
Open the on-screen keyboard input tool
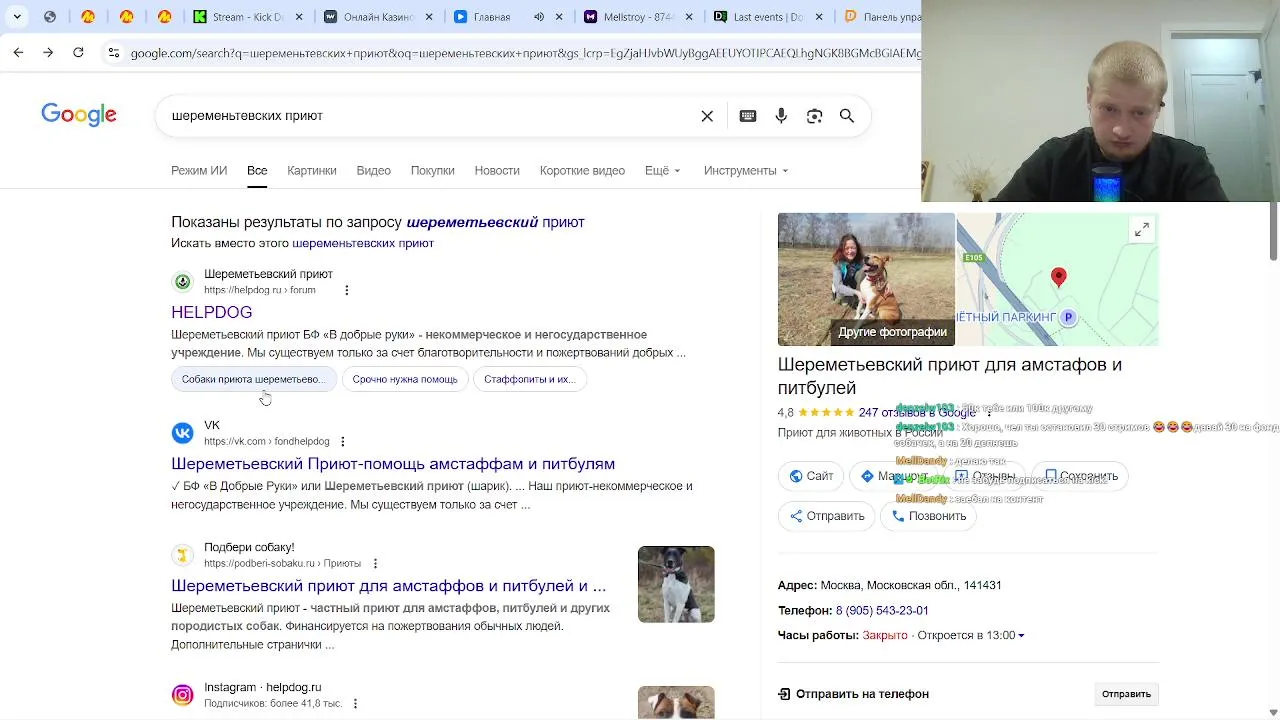tap(748, 116)
